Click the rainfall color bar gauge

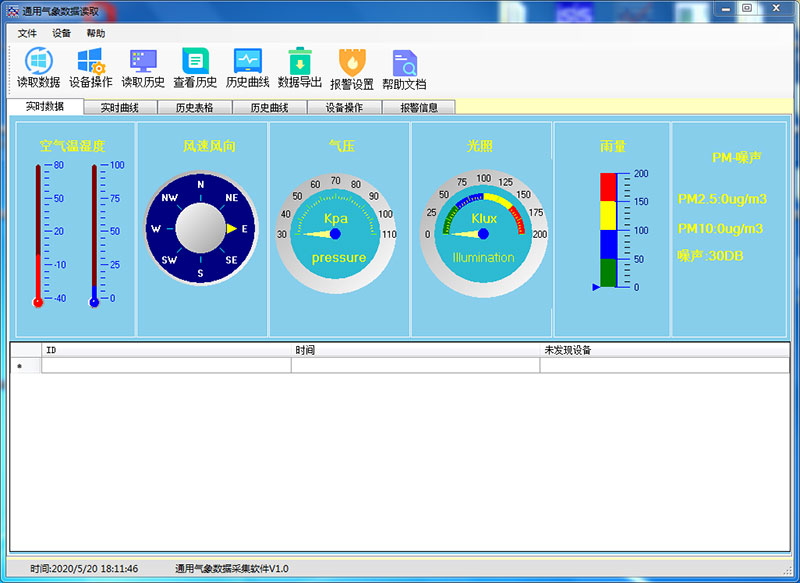coord(608,230)
